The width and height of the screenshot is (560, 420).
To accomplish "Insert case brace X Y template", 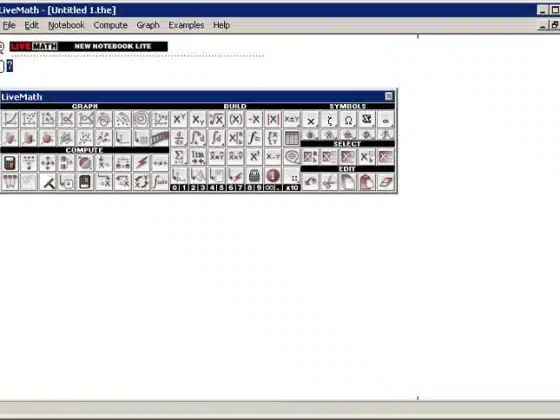I will pyautogui.click(x=273, y=138).
